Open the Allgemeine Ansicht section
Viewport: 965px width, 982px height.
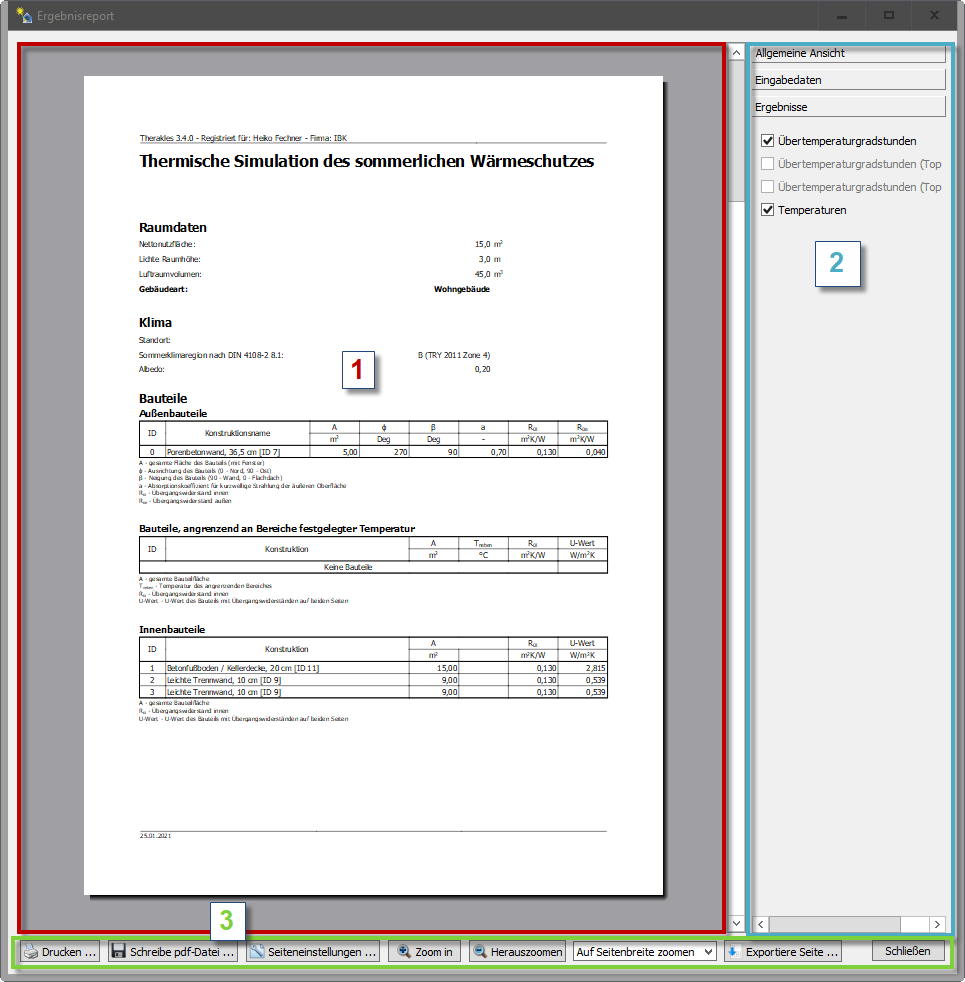pos(849,54)
